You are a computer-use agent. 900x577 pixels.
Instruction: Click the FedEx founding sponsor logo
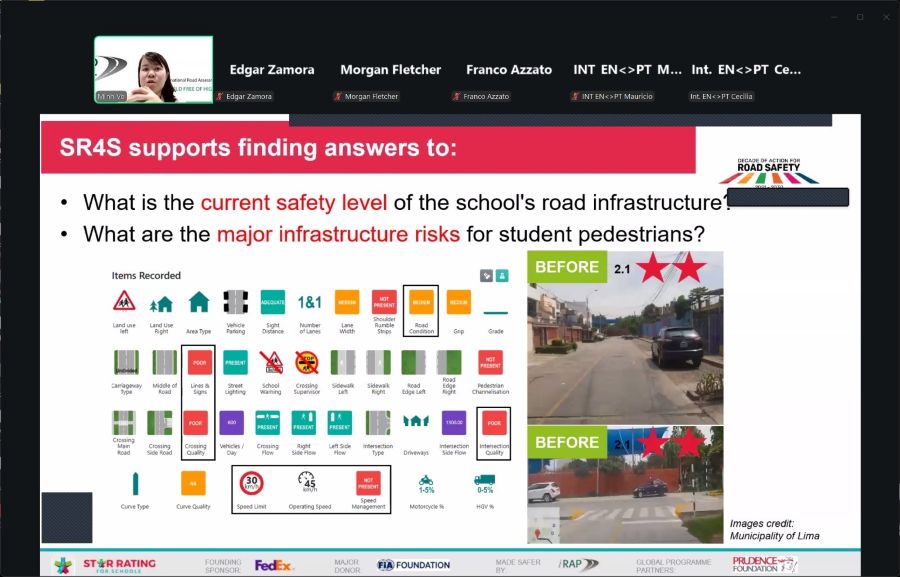[274, 565]
